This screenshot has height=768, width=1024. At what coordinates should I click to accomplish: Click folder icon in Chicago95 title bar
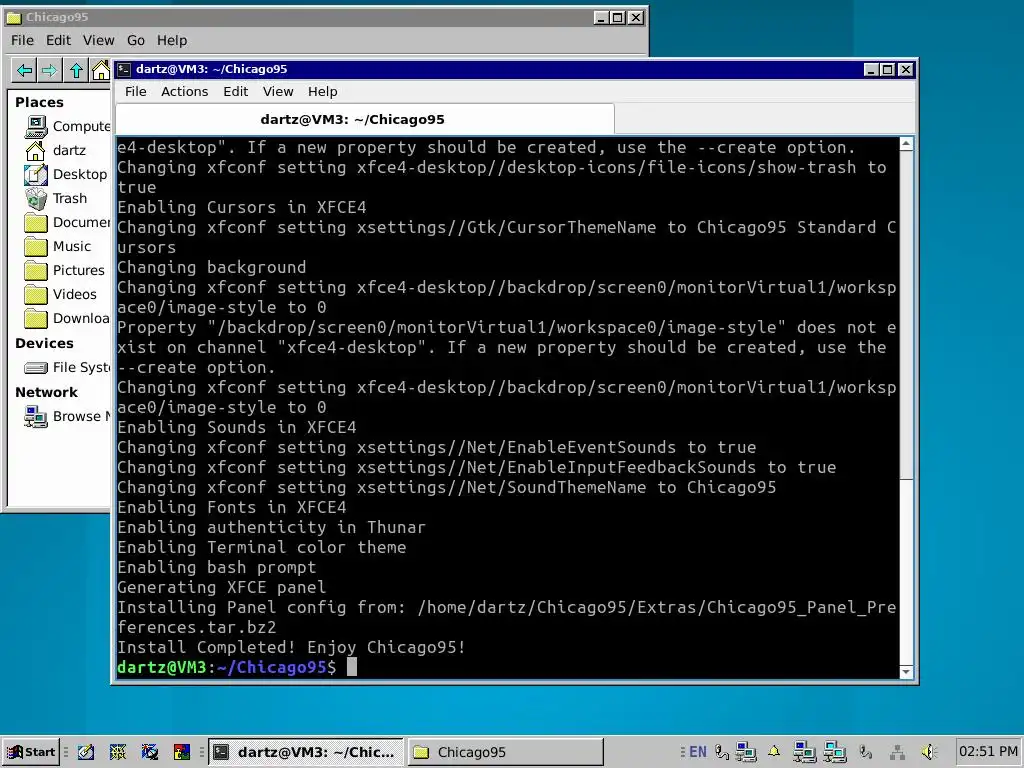click(14, 18)
